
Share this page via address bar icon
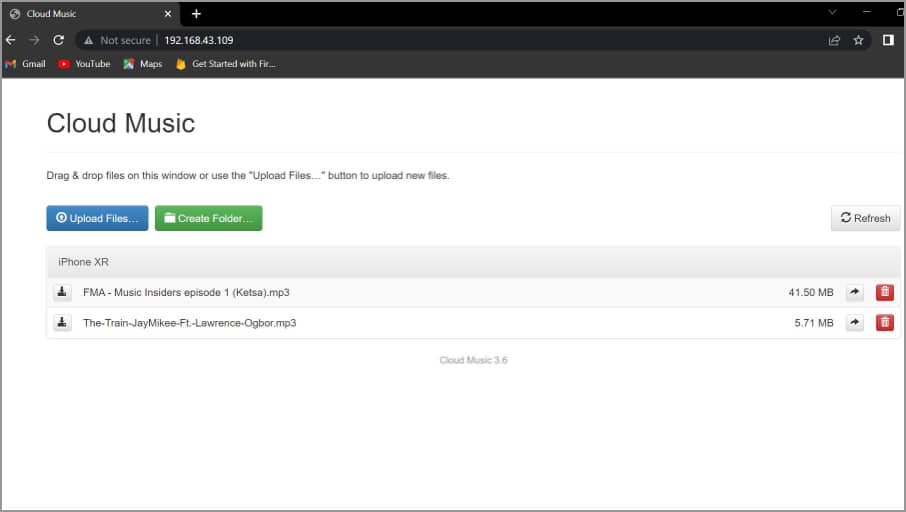pyautogui.click(x=834, y=40)
